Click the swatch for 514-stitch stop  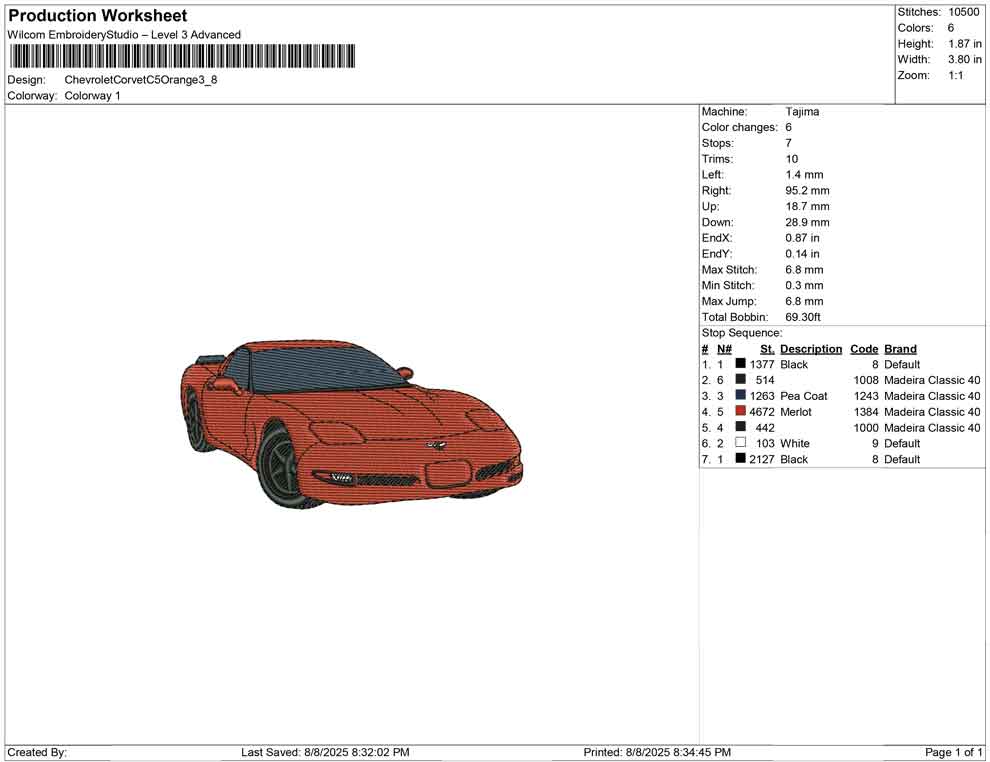[x=740, y=380]
